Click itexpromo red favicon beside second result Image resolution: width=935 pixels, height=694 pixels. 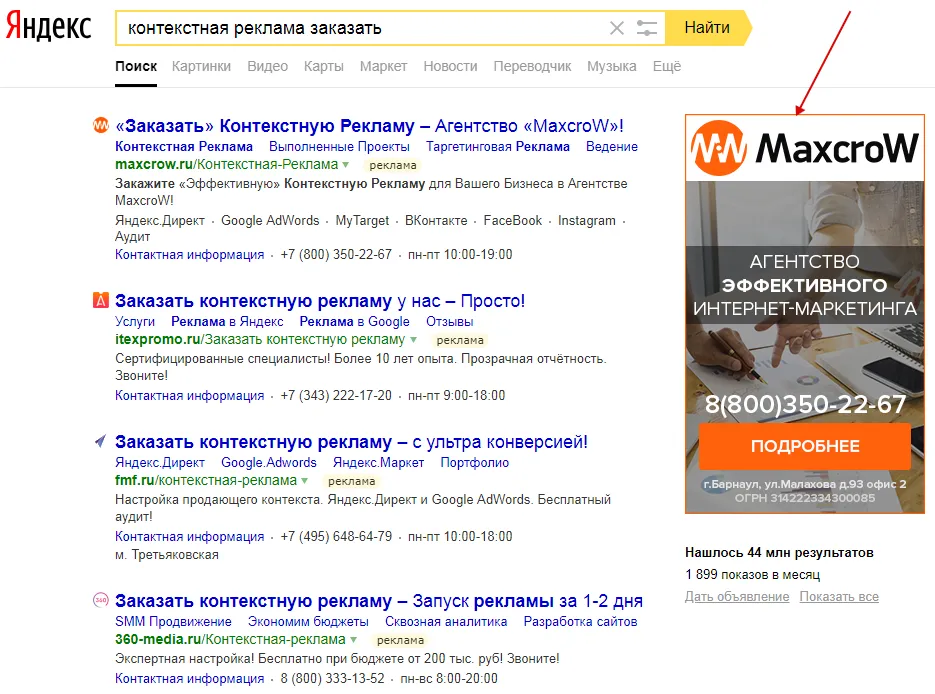click(101, 300)
